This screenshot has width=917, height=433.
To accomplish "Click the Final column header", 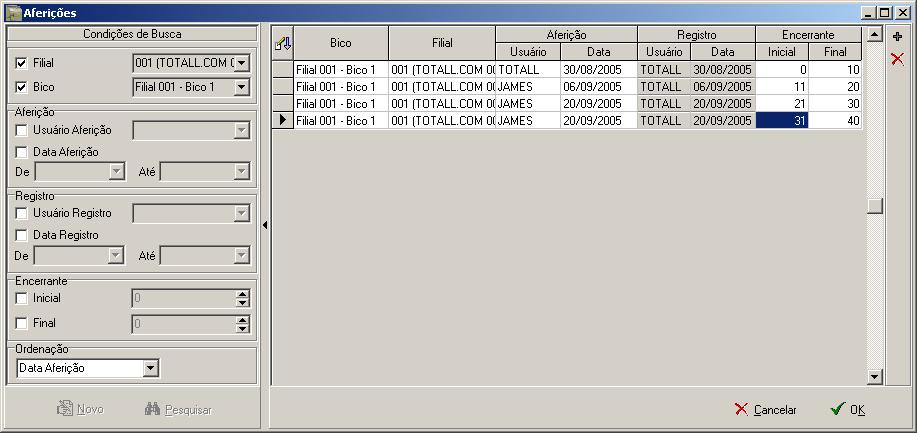I will (x=835, y=52).
